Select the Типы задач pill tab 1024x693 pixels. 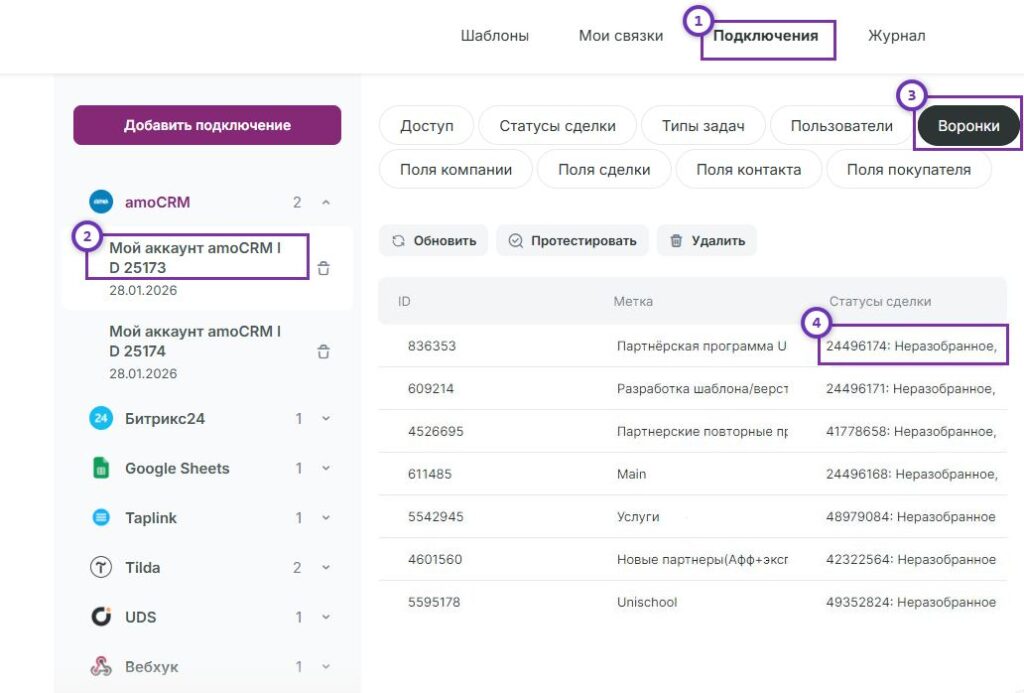pyautogui.click(x=703, y=125)
